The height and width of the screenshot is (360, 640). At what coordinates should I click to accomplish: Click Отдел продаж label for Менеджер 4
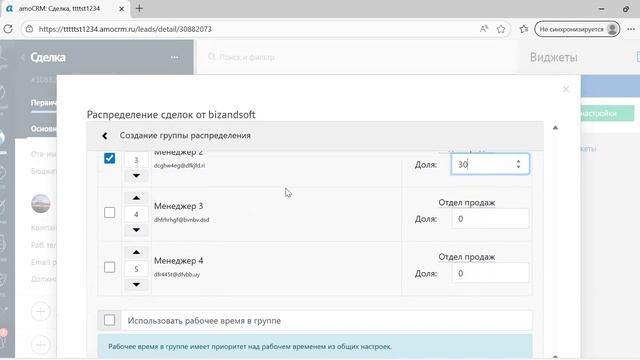(467, 257)
